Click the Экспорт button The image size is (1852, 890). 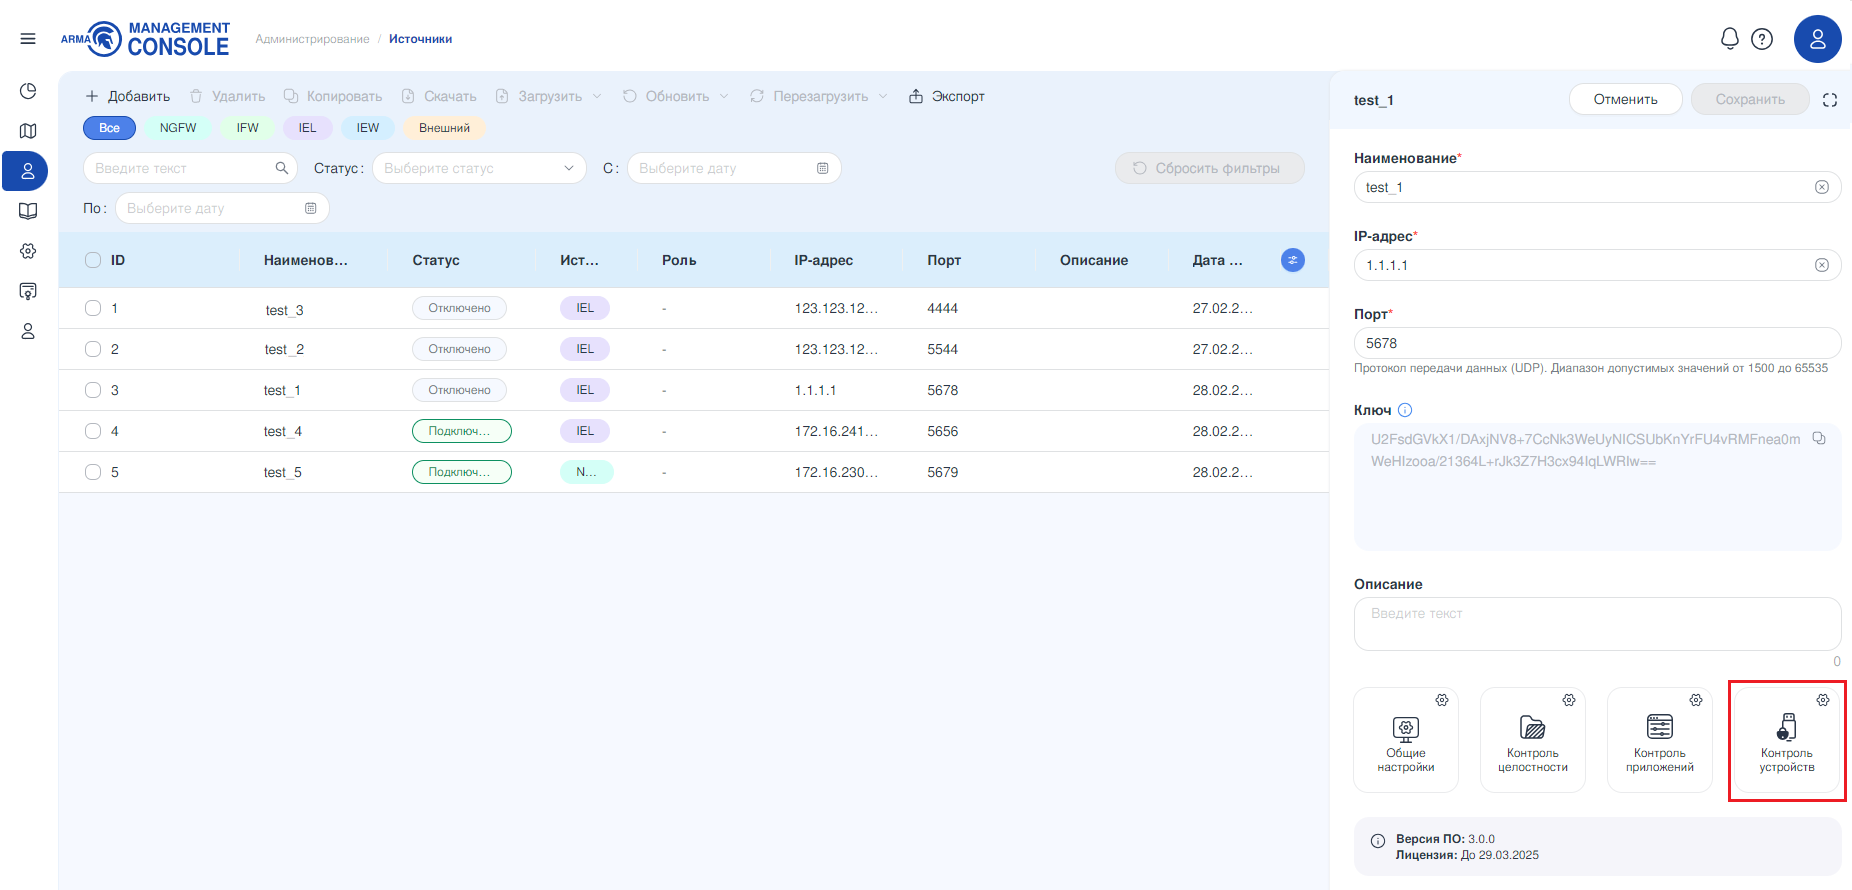pyautogui.click(x=947, y=96)
